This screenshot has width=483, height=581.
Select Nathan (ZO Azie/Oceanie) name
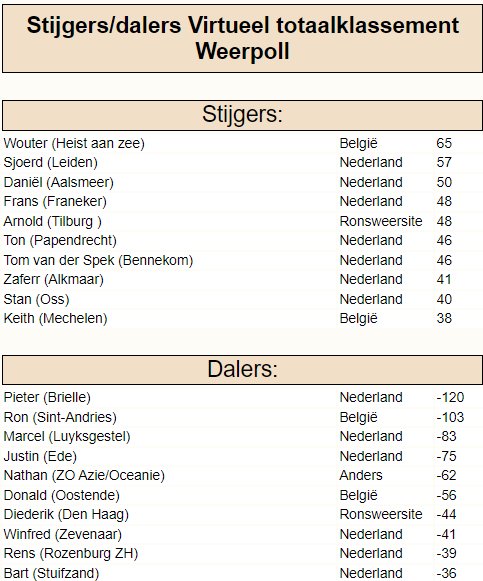coord(84,476)
